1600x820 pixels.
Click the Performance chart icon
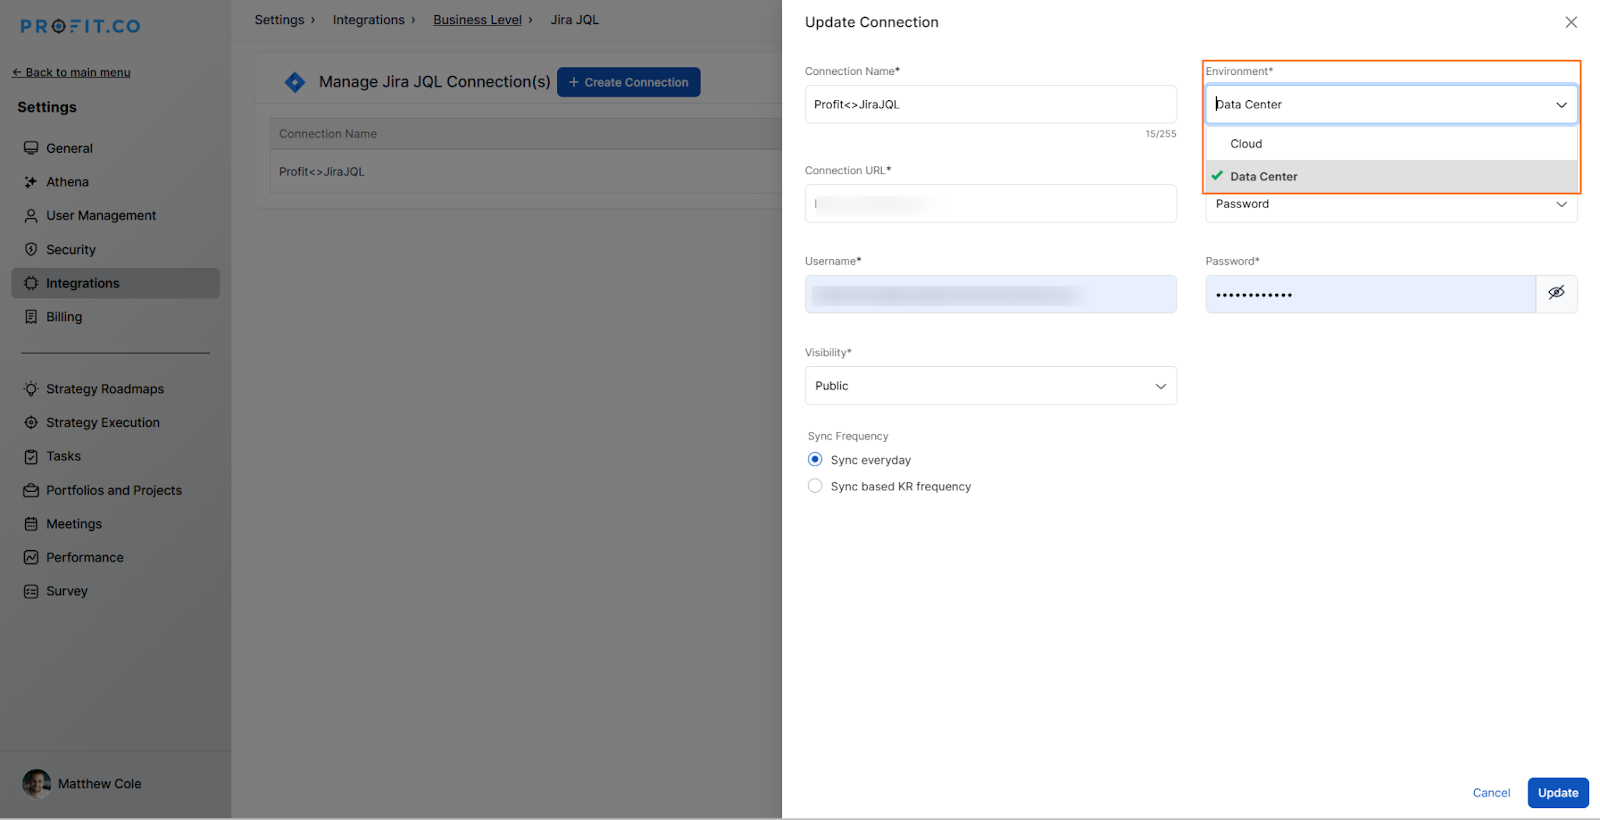[x=31, y=557]
